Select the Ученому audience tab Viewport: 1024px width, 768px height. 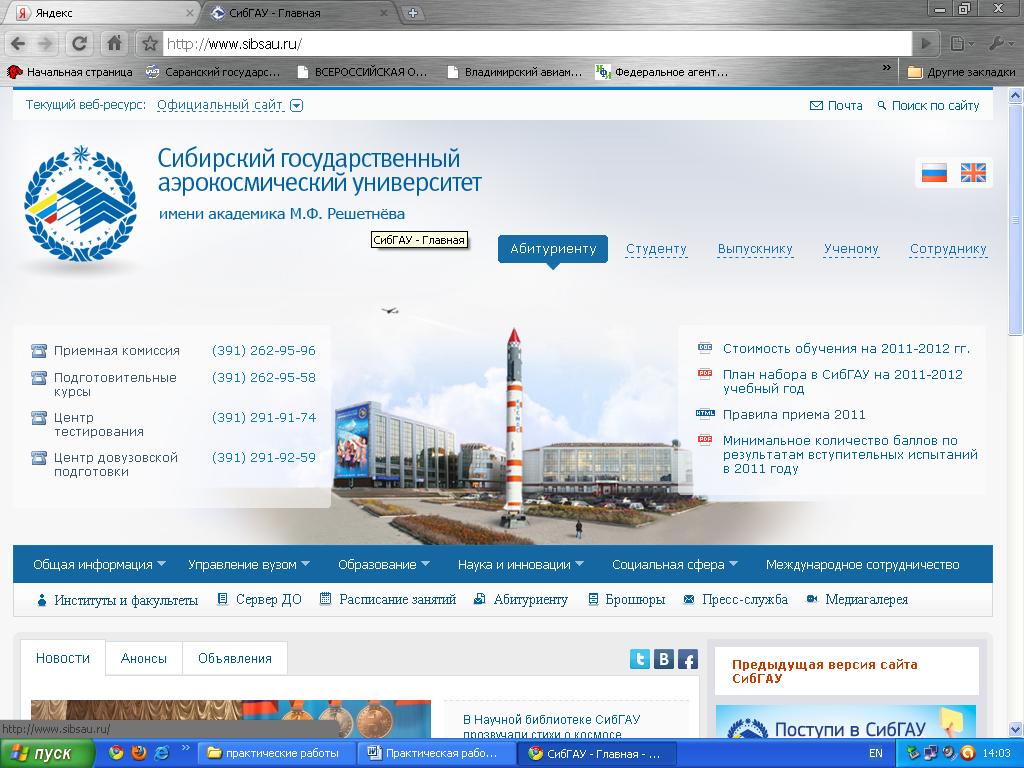click(851, 249)
